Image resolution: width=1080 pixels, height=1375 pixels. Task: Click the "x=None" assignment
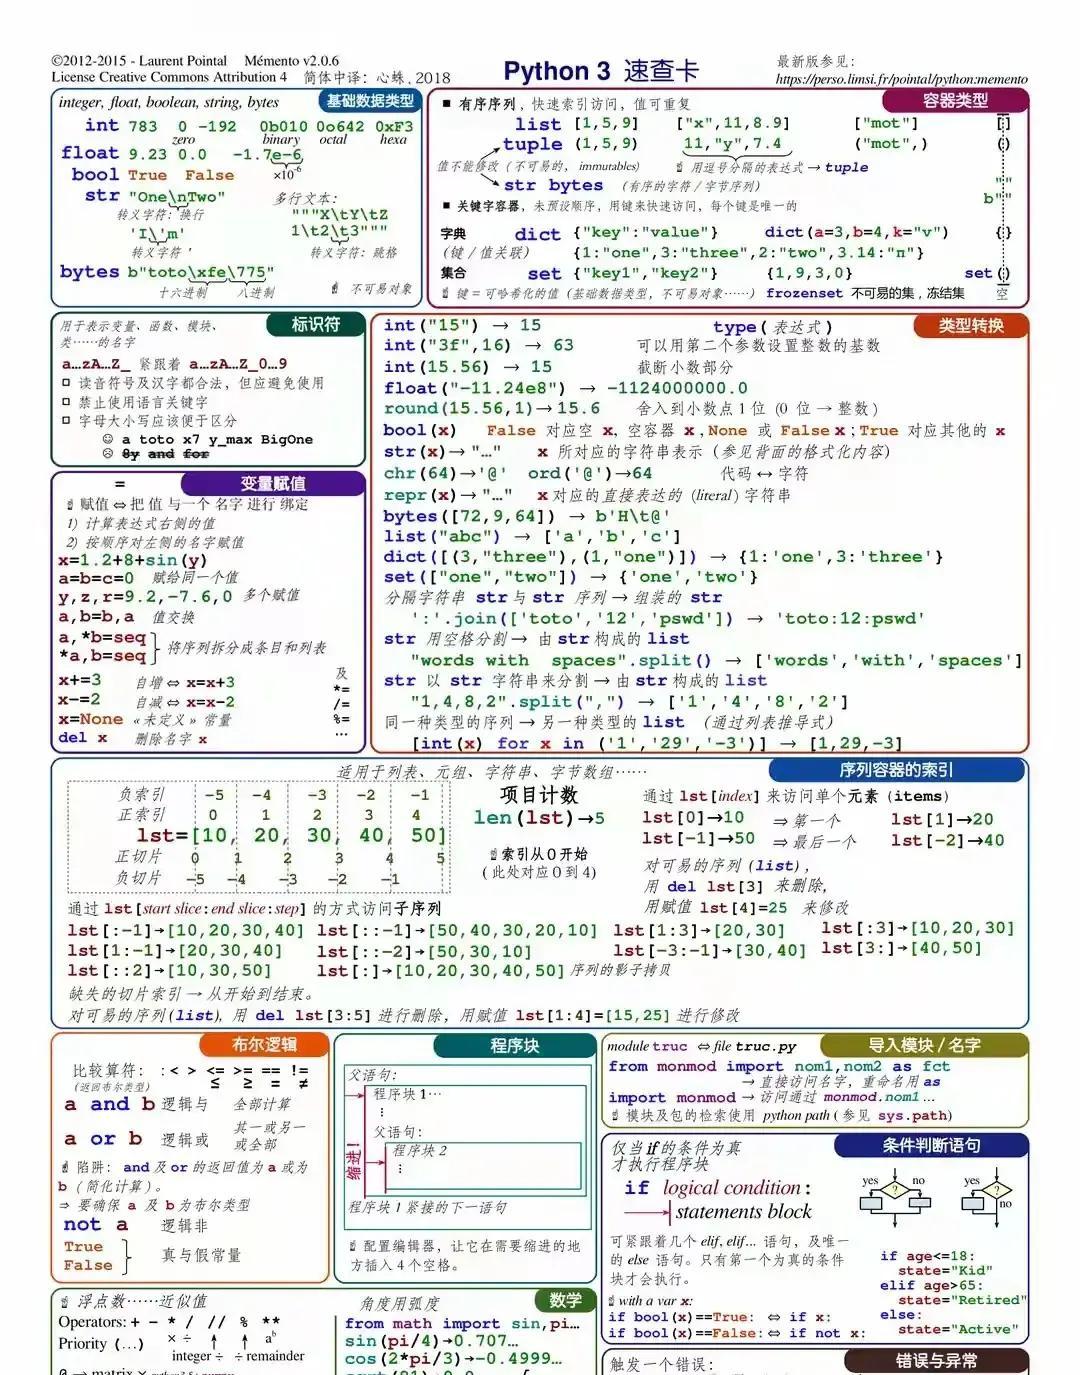tap(91, 719)
